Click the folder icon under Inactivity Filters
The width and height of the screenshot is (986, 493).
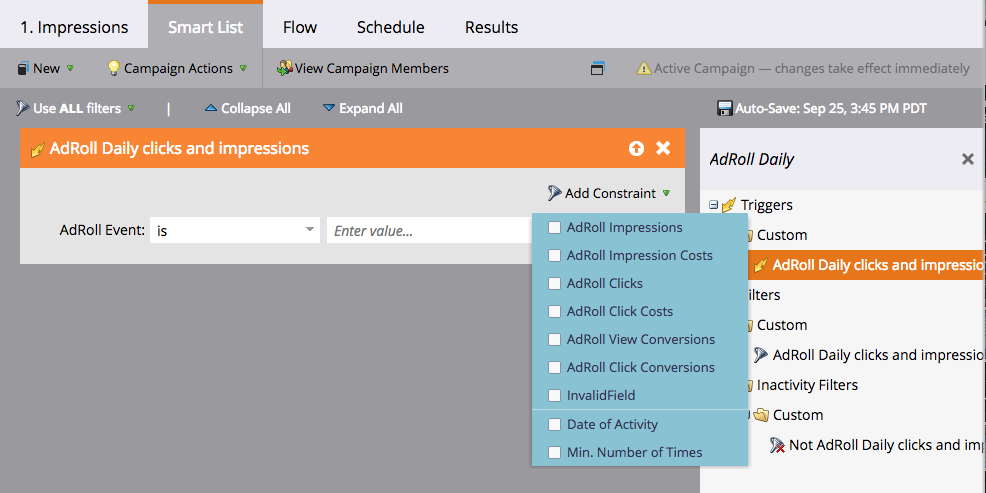click(x=762, y=415)
